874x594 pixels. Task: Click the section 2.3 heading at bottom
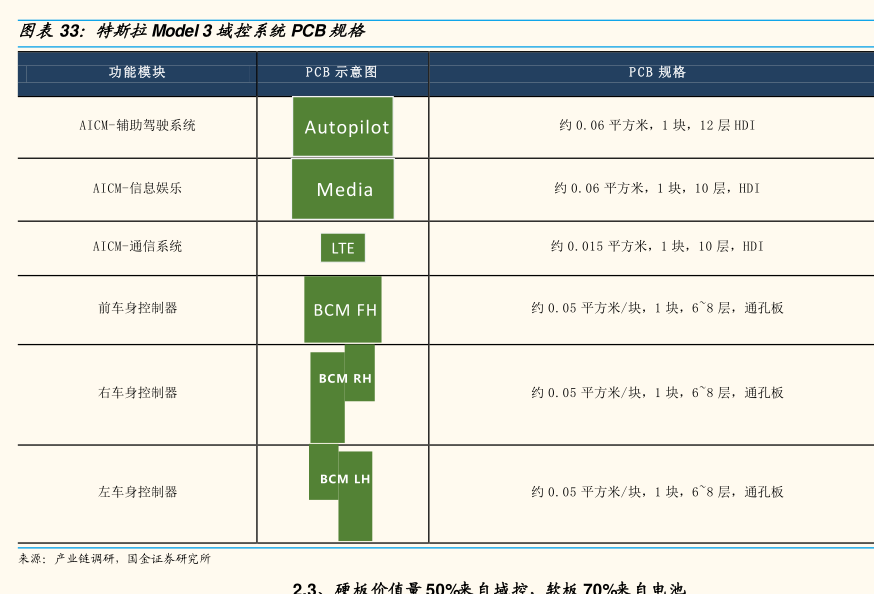click(x=489, y=588)
